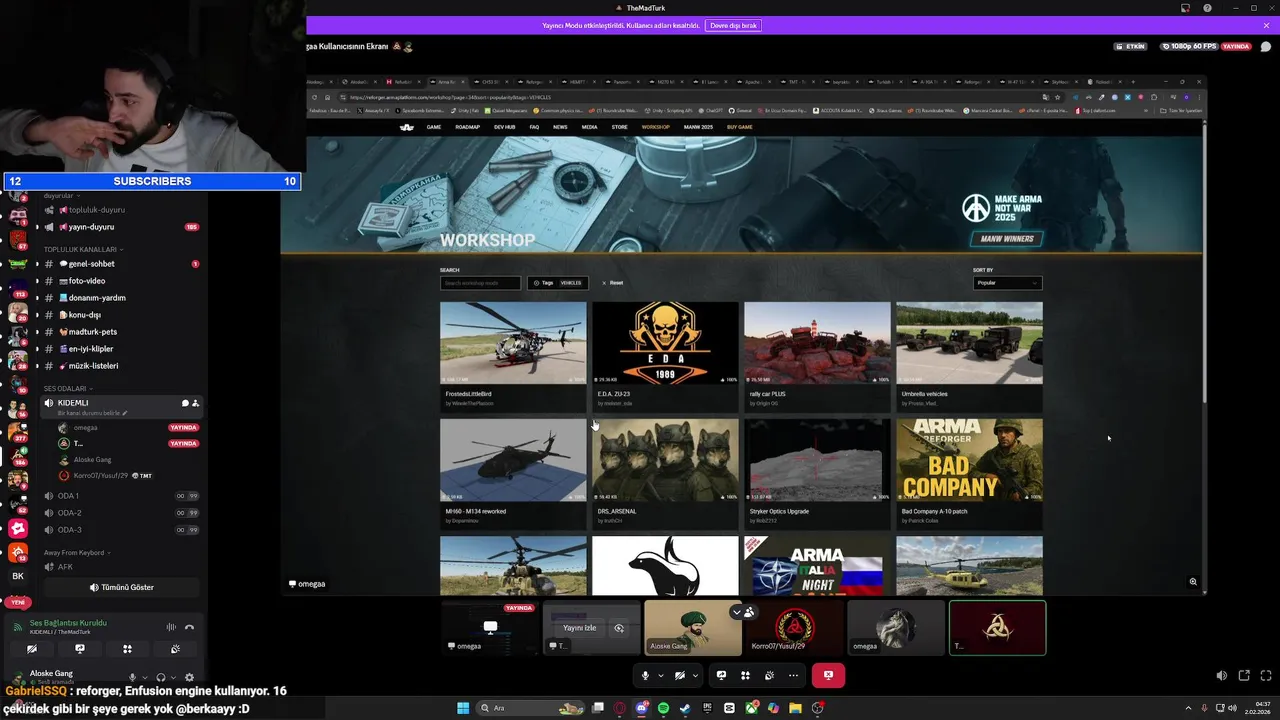
Task: Expand headphone output options arrow in user panel
Action: click(x=174, y=677)
